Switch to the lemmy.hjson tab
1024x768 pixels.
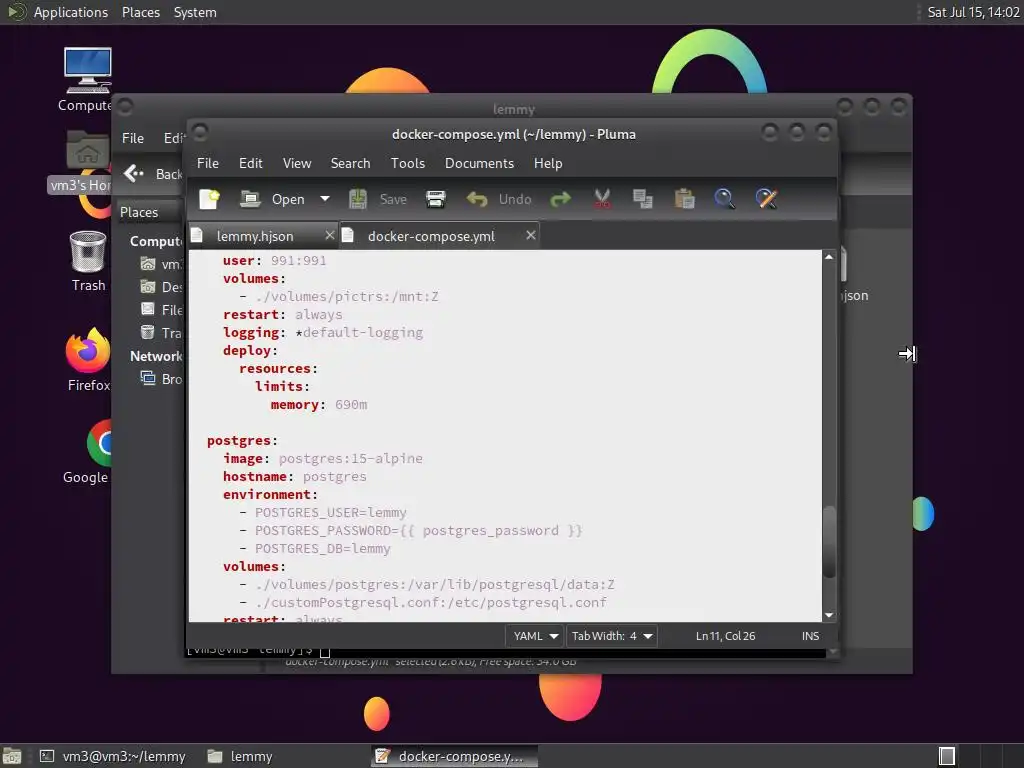255,236
